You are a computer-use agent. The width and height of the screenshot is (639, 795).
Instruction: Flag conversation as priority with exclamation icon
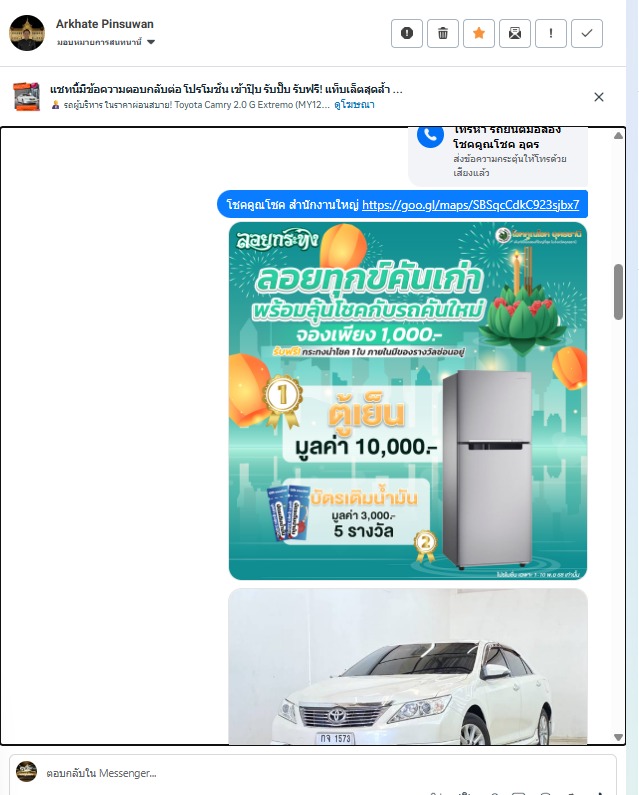click(551, 33)
